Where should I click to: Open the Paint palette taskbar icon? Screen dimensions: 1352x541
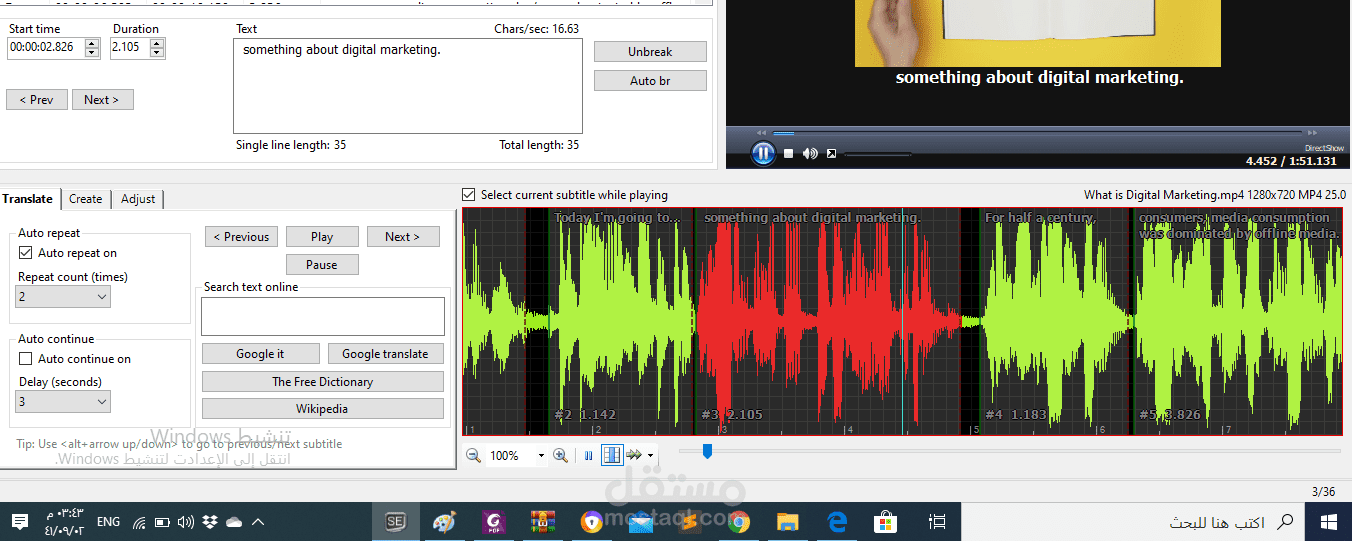click(x=444, y=521)
